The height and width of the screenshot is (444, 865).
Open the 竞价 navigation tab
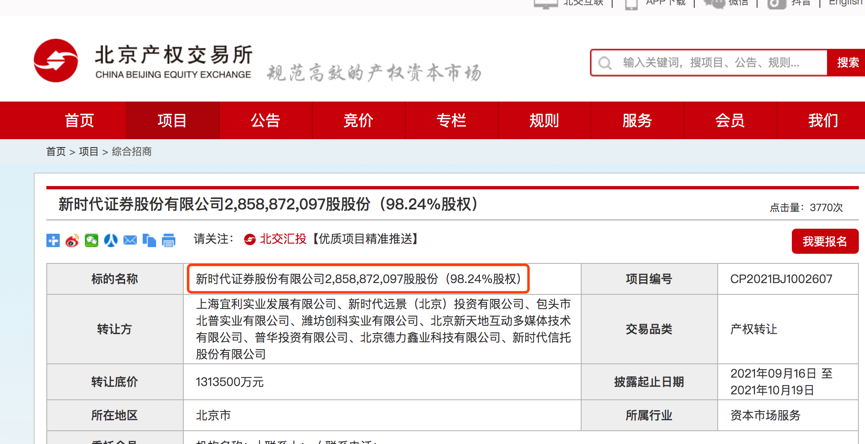(359, 120)
